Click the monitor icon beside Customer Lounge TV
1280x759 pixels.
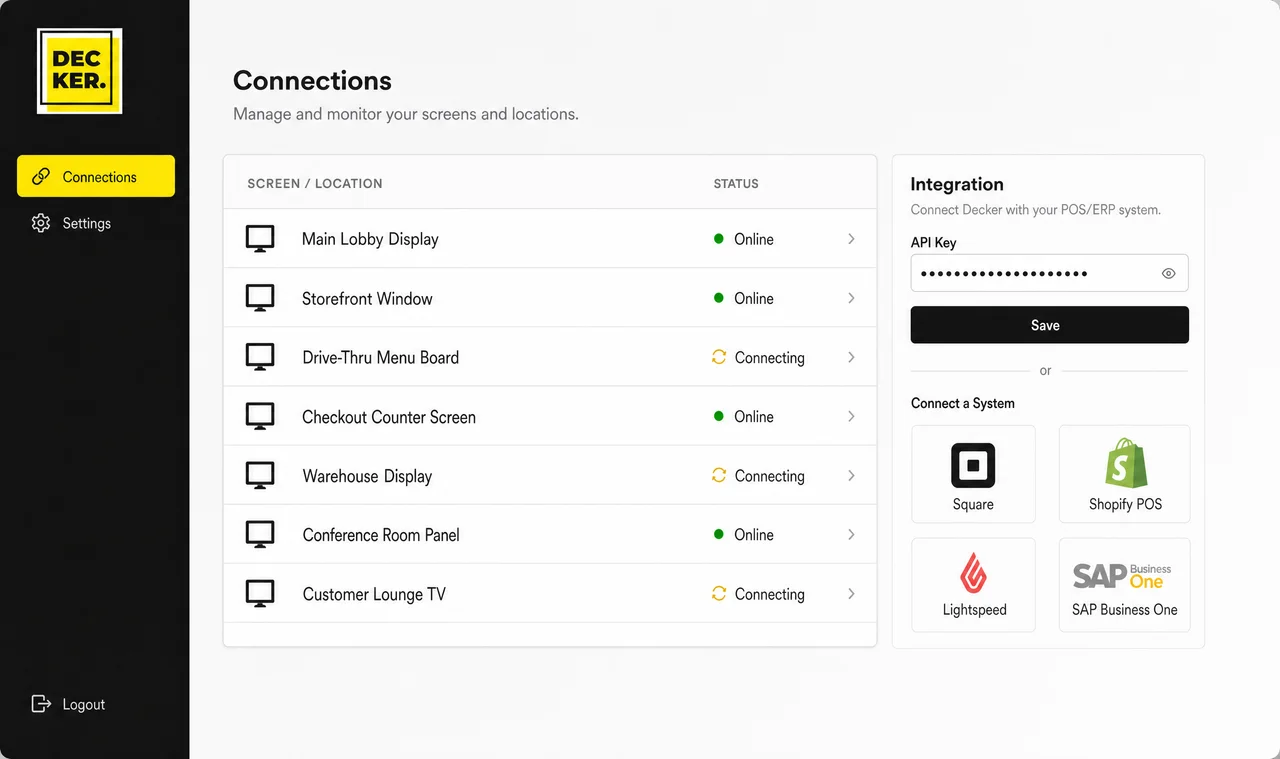pos(260,594)
